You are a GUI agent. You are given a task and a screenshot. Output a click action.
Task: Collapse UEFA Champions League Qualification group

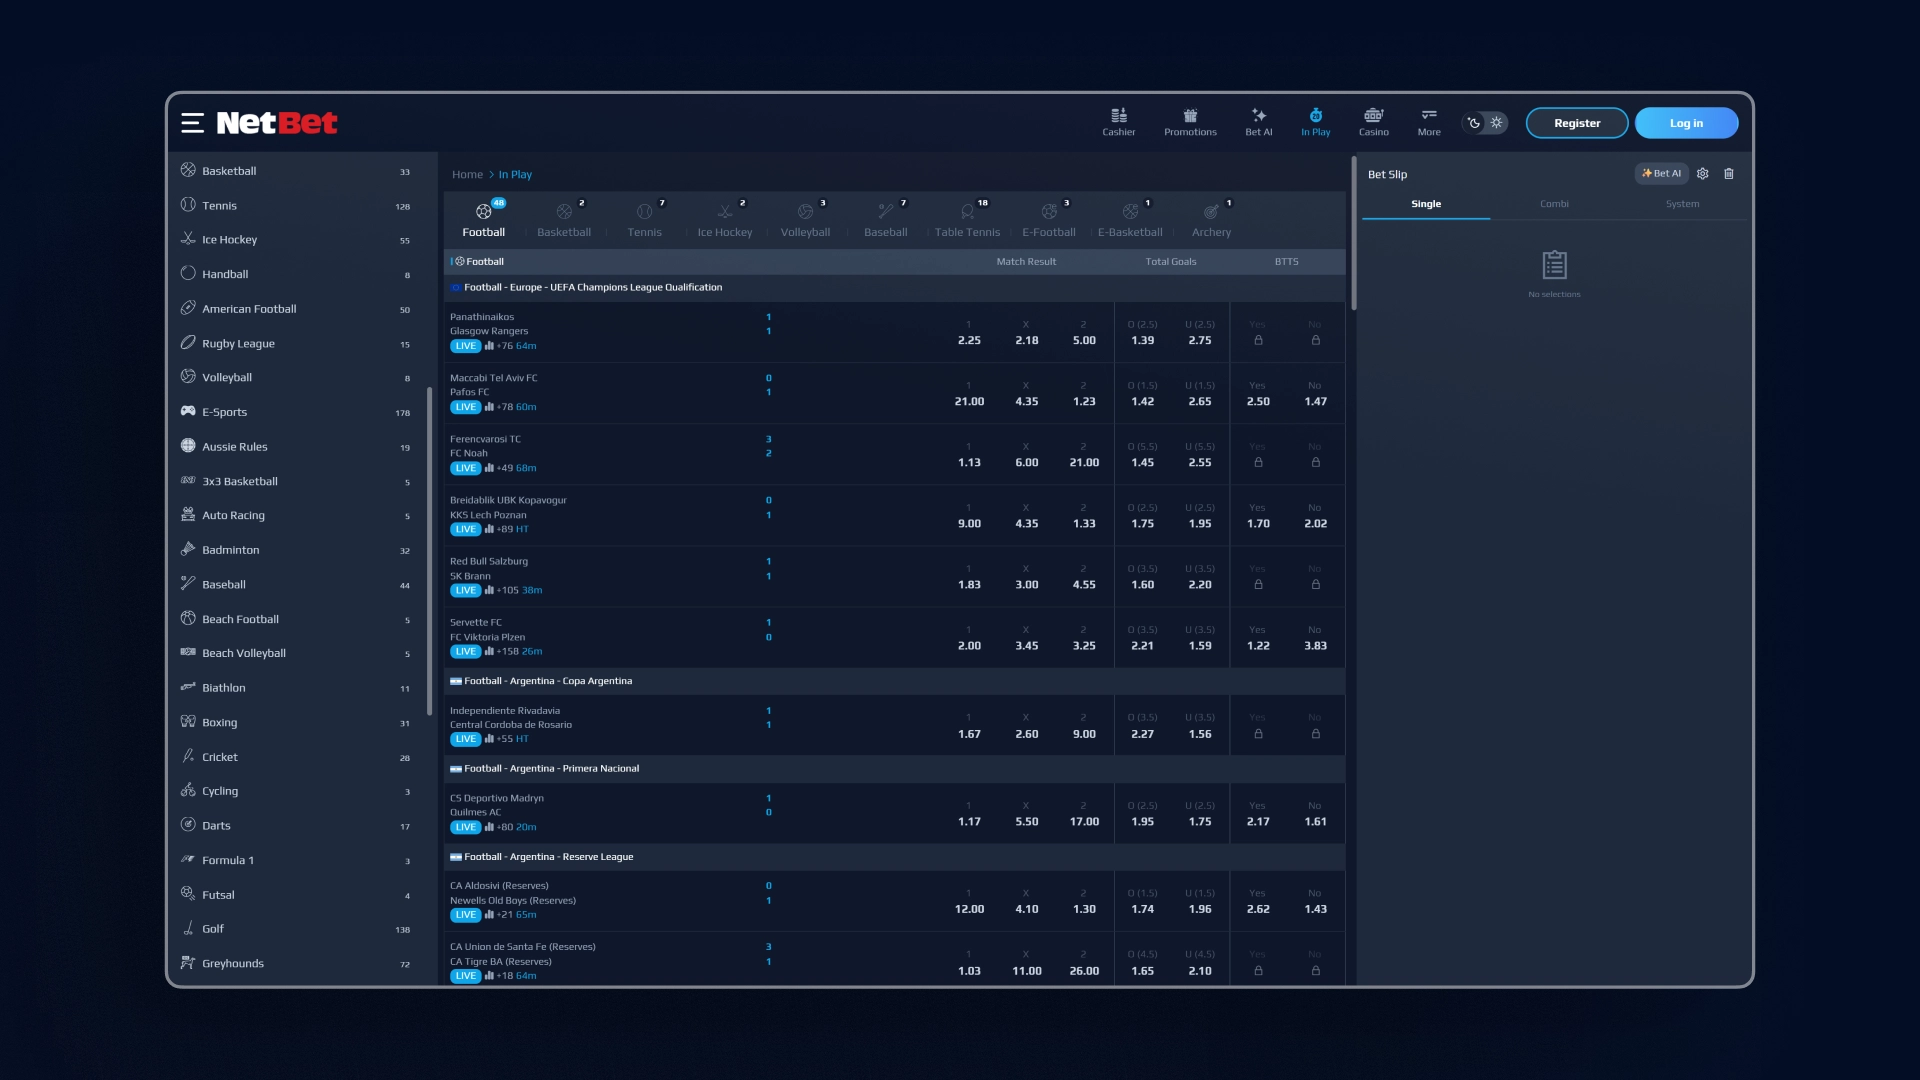(x=894, y=288)
